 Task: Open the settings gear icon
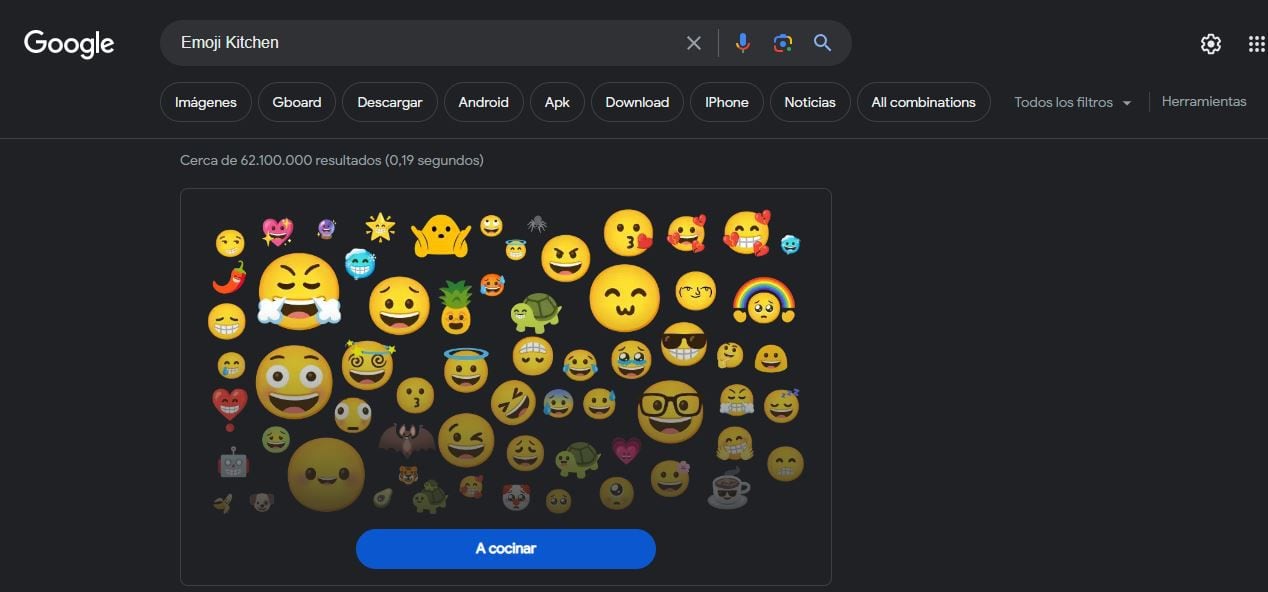tap(1210, 44)
